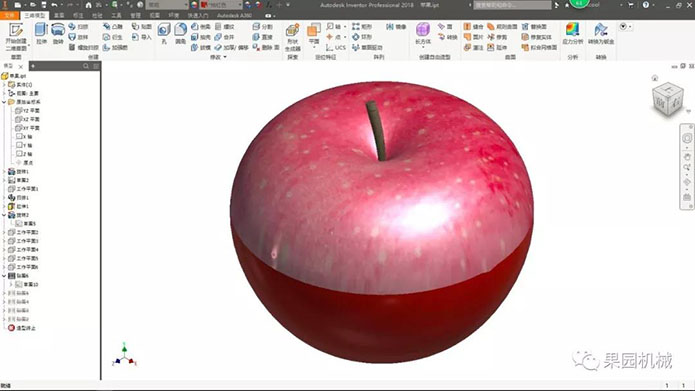Switch to the 3D Model tab

click(x=35, y=16)
